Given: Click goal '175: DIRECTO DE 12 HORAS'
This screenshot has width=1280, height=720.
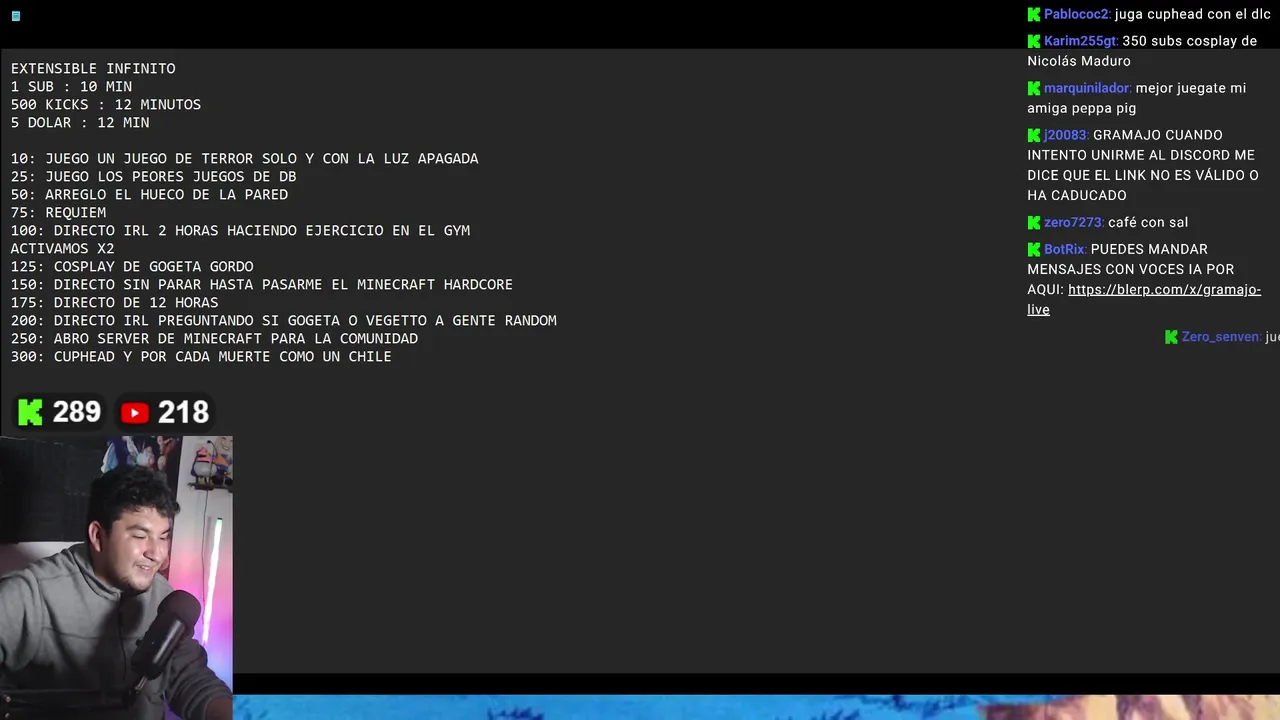Looking at the screenshot, I should [114, 303].
